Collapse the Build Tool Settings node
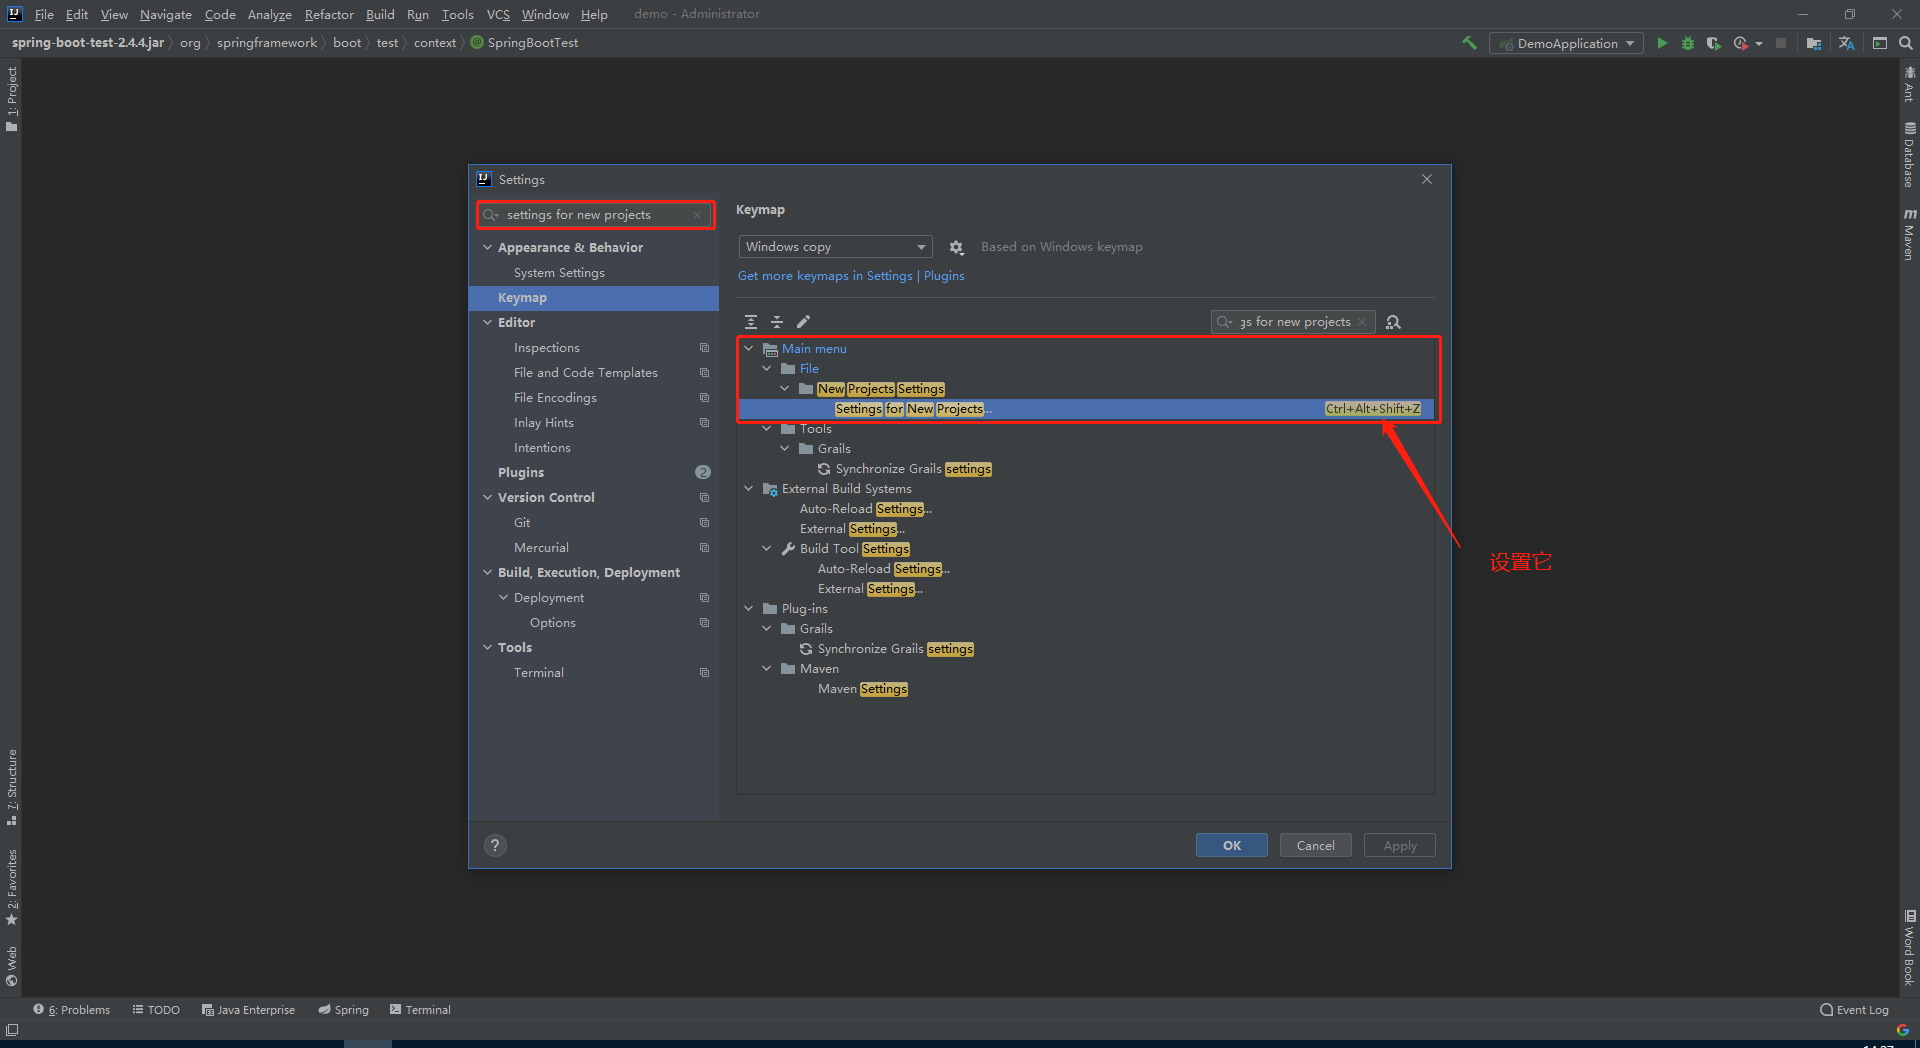The image size is (1920, 1048). tap(767, 549)
